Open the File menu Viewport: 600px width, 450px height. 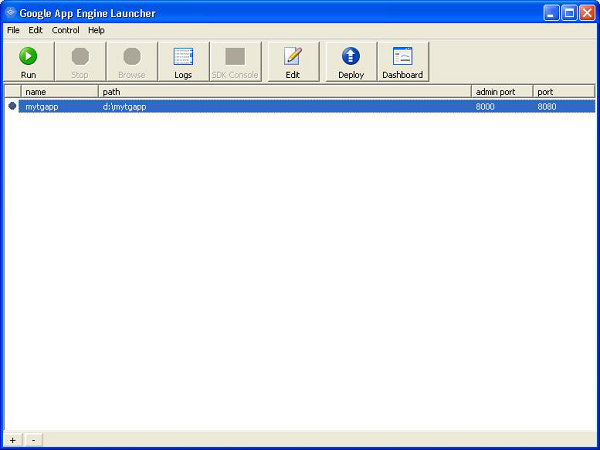tap(13, 30)
